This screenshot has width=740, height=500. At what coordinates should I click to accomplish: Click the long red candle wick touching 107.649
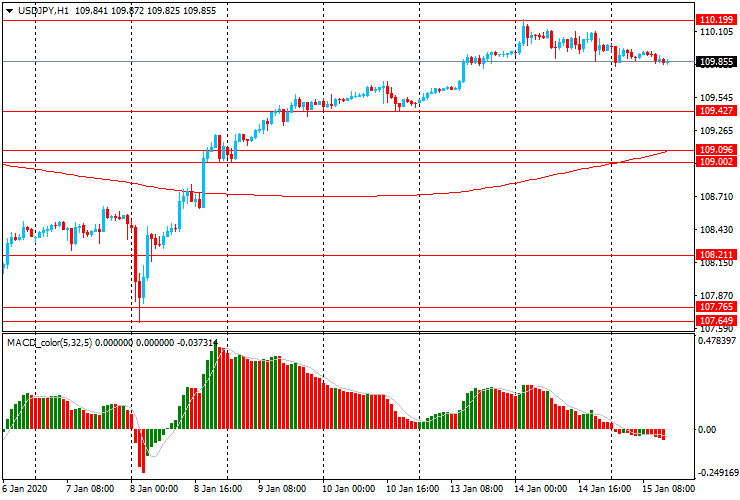[140, 297]
